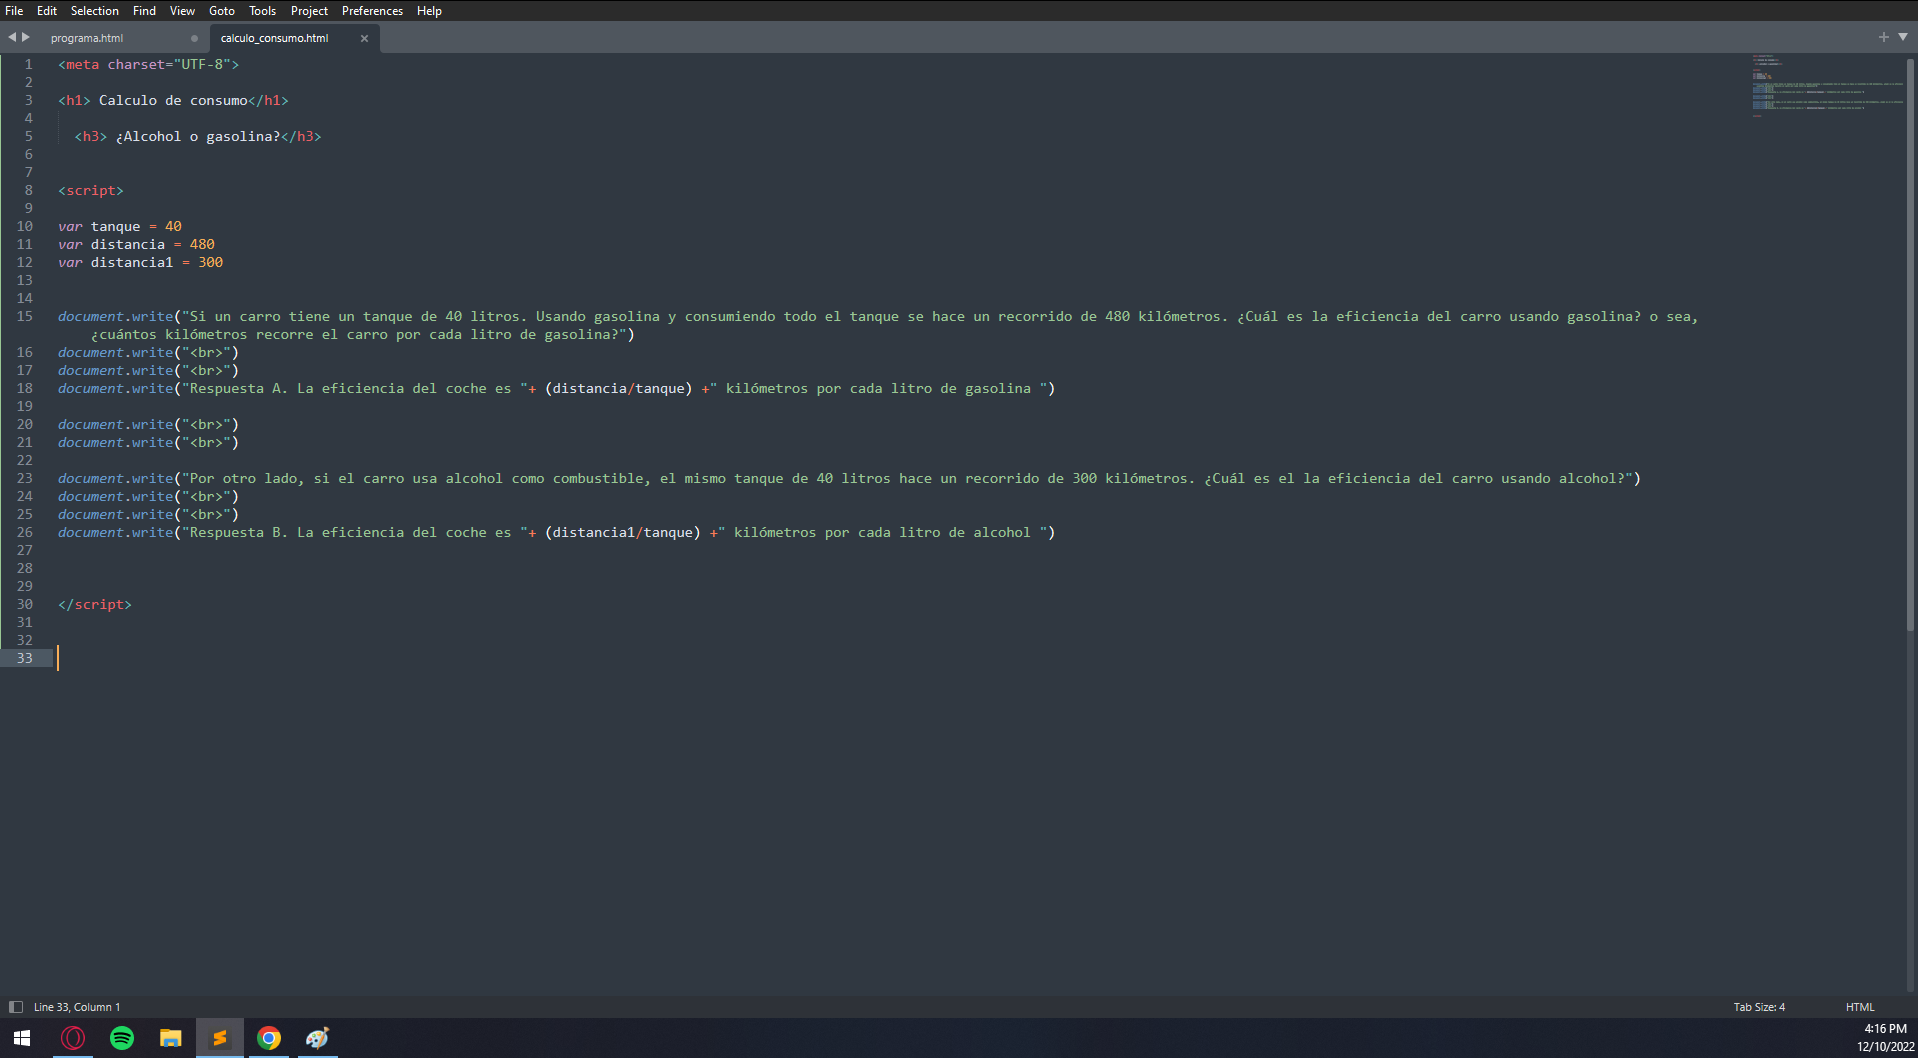Click the Sublime Text taskbar icon
1918x1058 pixels.
click(220, 1038)
